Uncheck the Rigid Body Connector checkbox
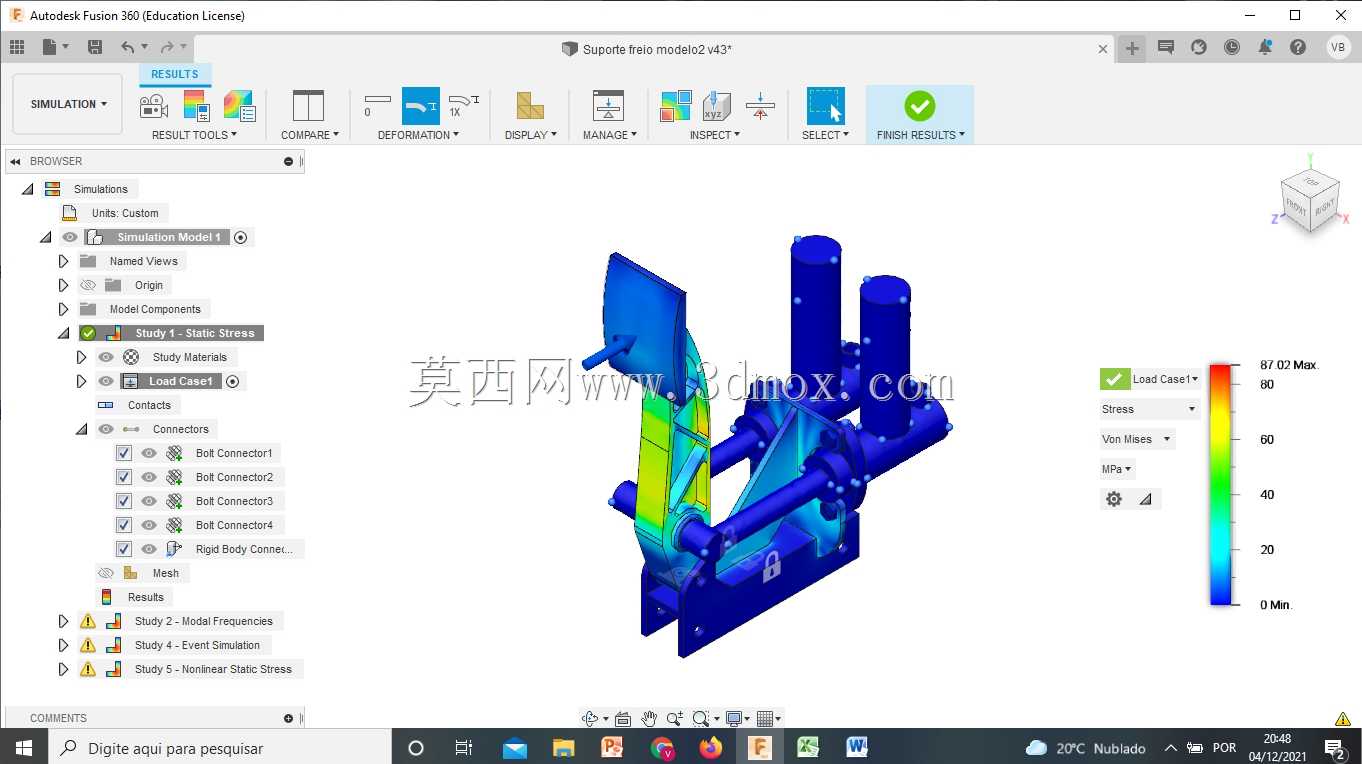1362x764 pixels. pyautogui.click(x=124, y=549)
